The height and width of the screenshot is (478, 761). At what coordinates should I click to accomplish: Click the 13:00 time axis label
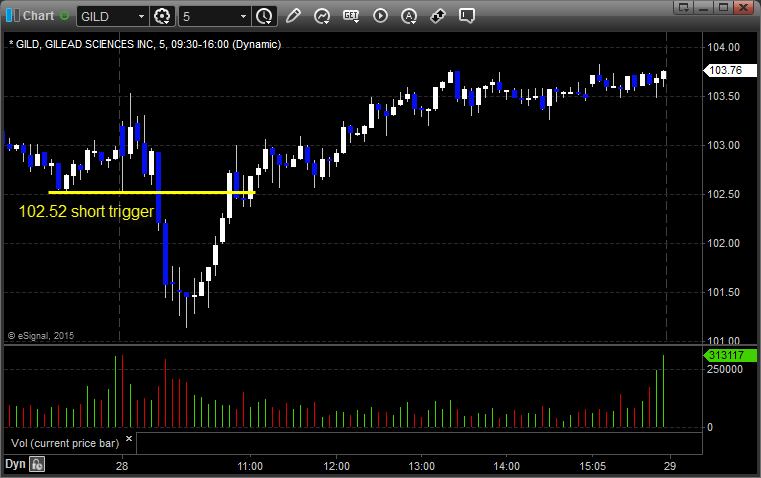[x=421, y=466]
